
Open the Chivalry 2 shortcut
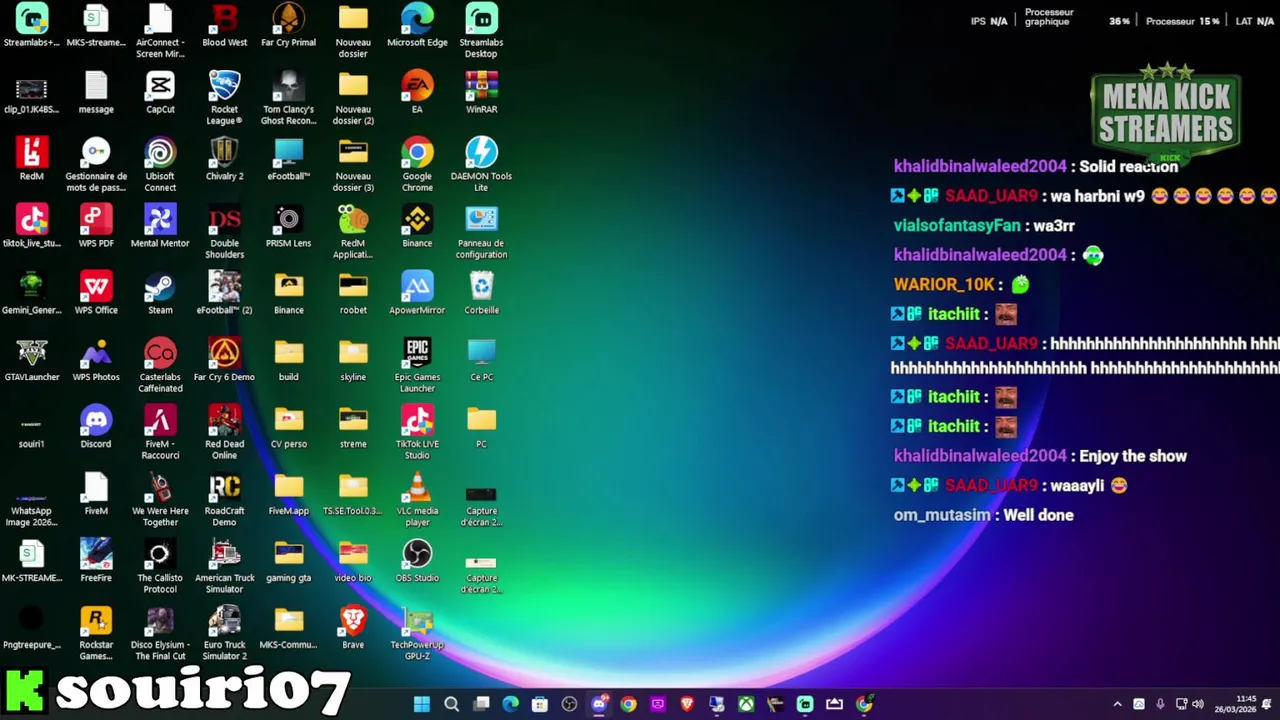click(x=224, y=160)
